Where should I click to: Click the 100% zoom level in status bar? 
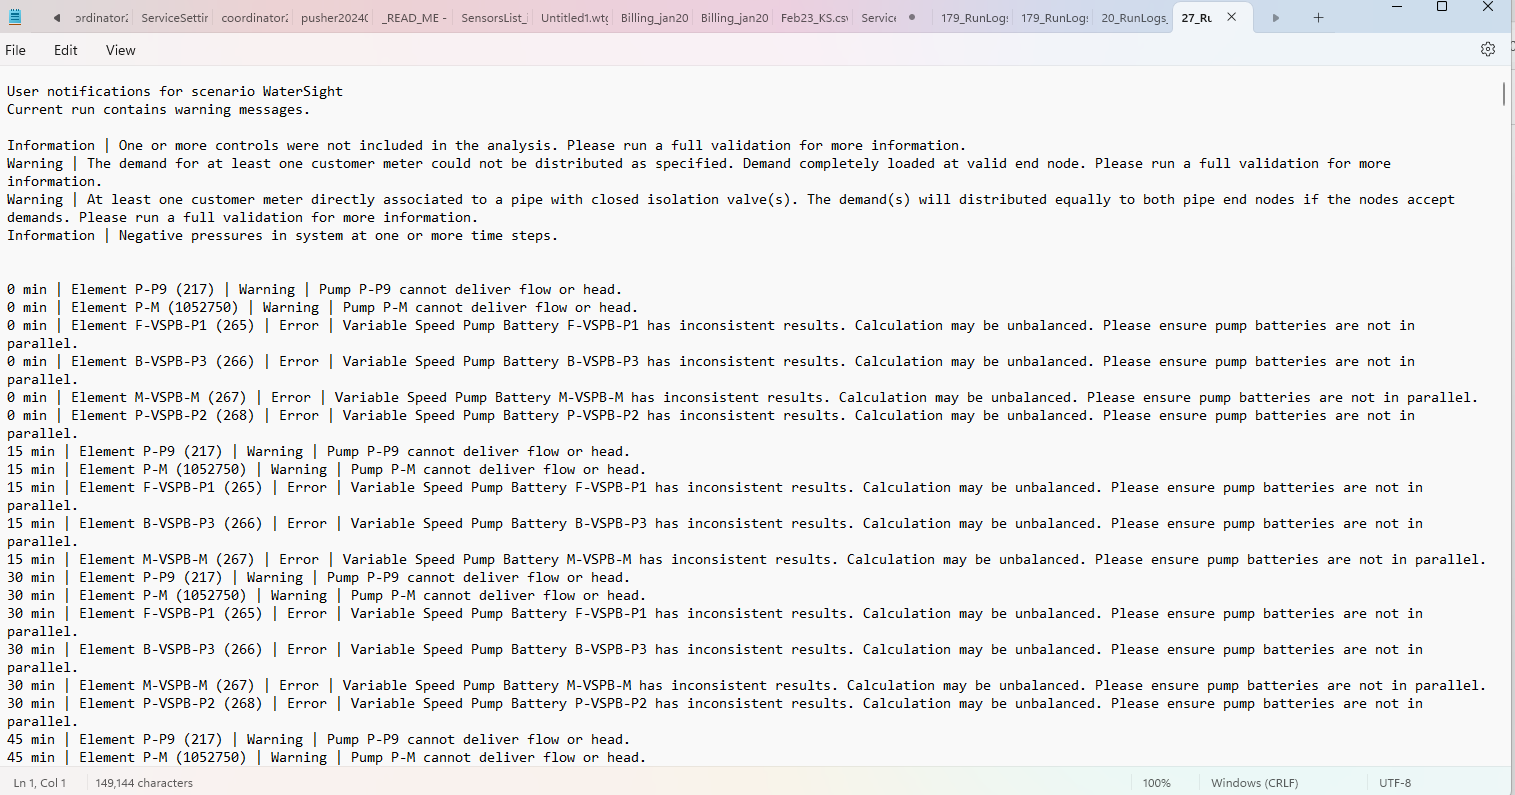1157,783
